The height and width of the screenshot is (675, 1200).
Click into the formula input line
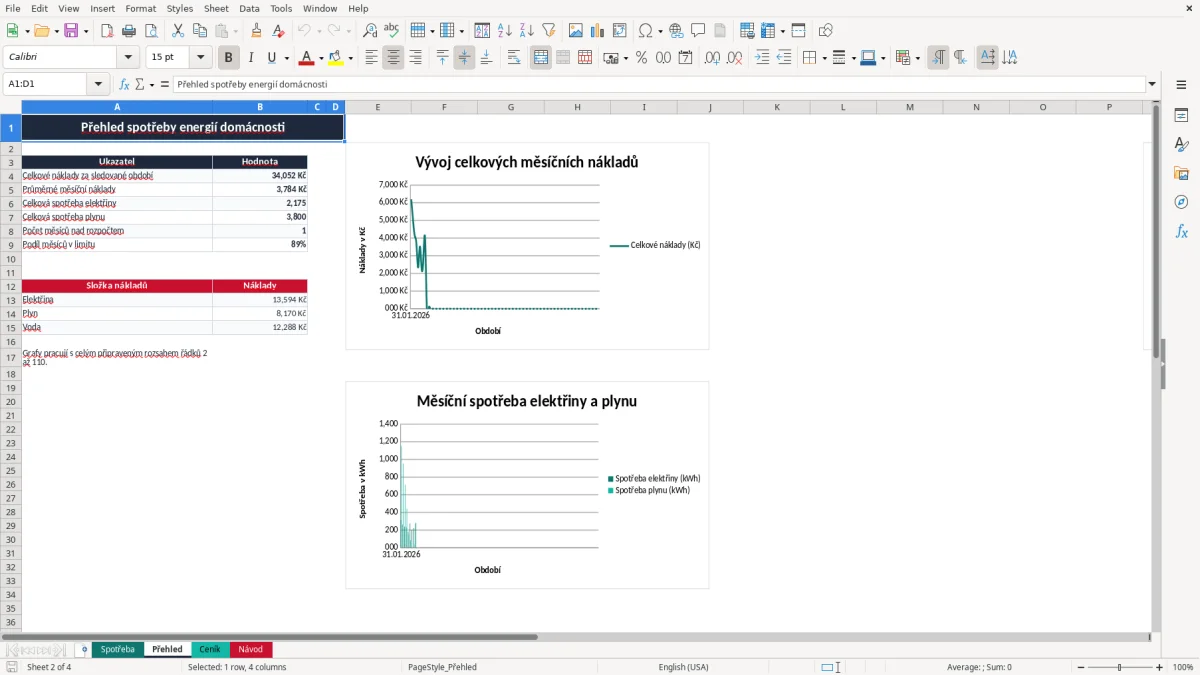coord(658,84)
